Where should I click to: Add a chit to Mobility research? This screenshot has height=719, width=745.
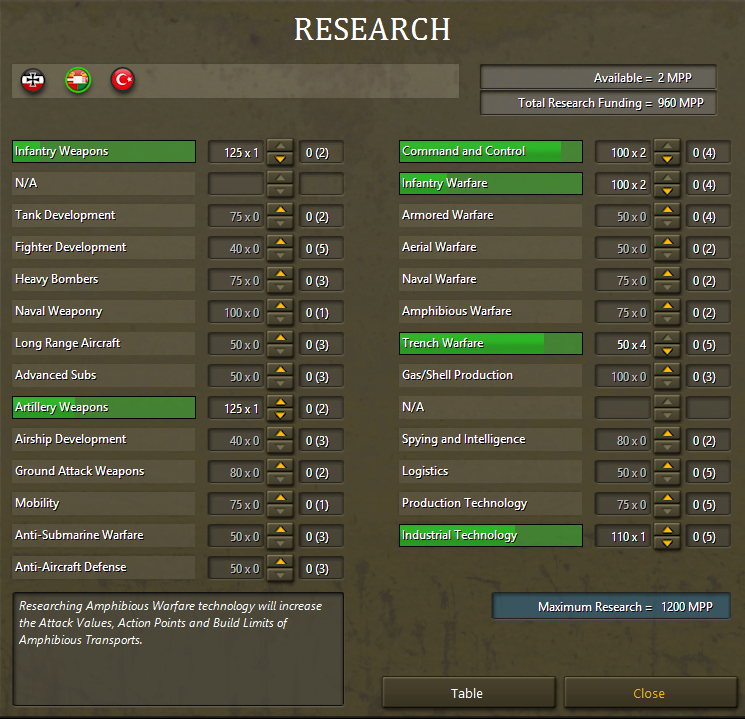(x=280, y=498)
